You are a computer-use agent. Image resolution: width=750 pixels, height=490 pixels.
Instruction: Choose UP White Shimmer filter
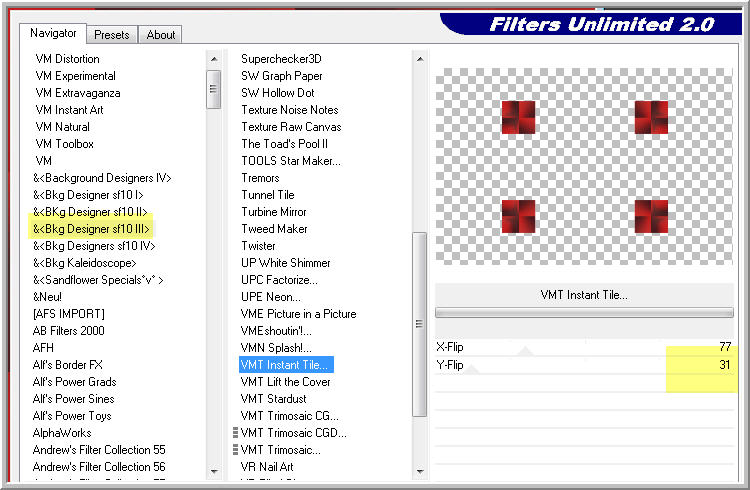(x=286, y=263)
